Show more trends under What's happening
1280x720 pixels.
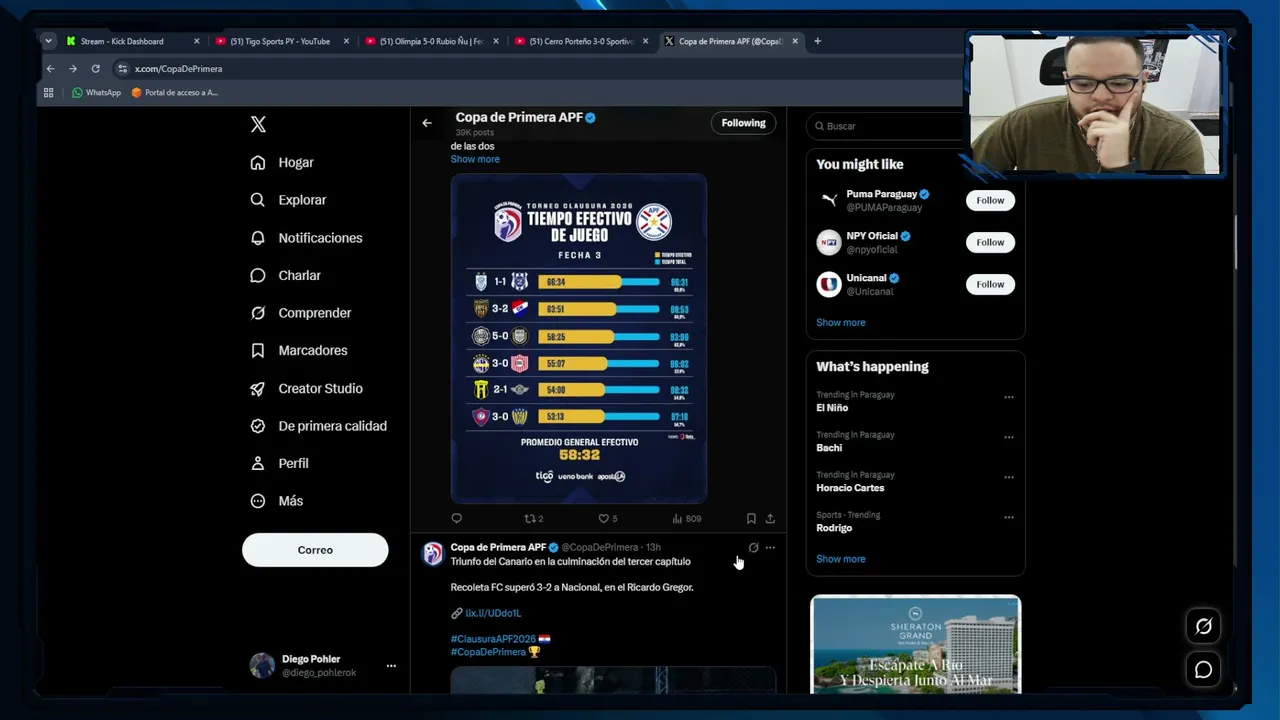[841, 559]
